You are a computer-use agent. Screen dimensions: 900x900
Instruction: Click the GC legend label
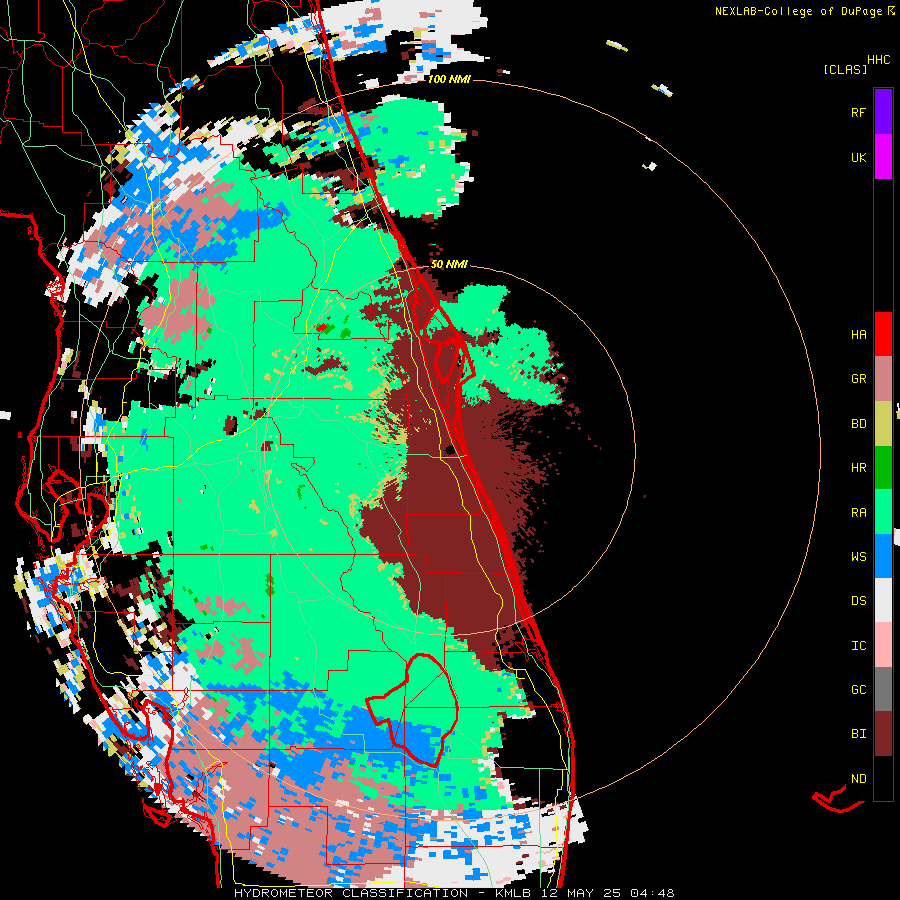click(x=858, y=690)
